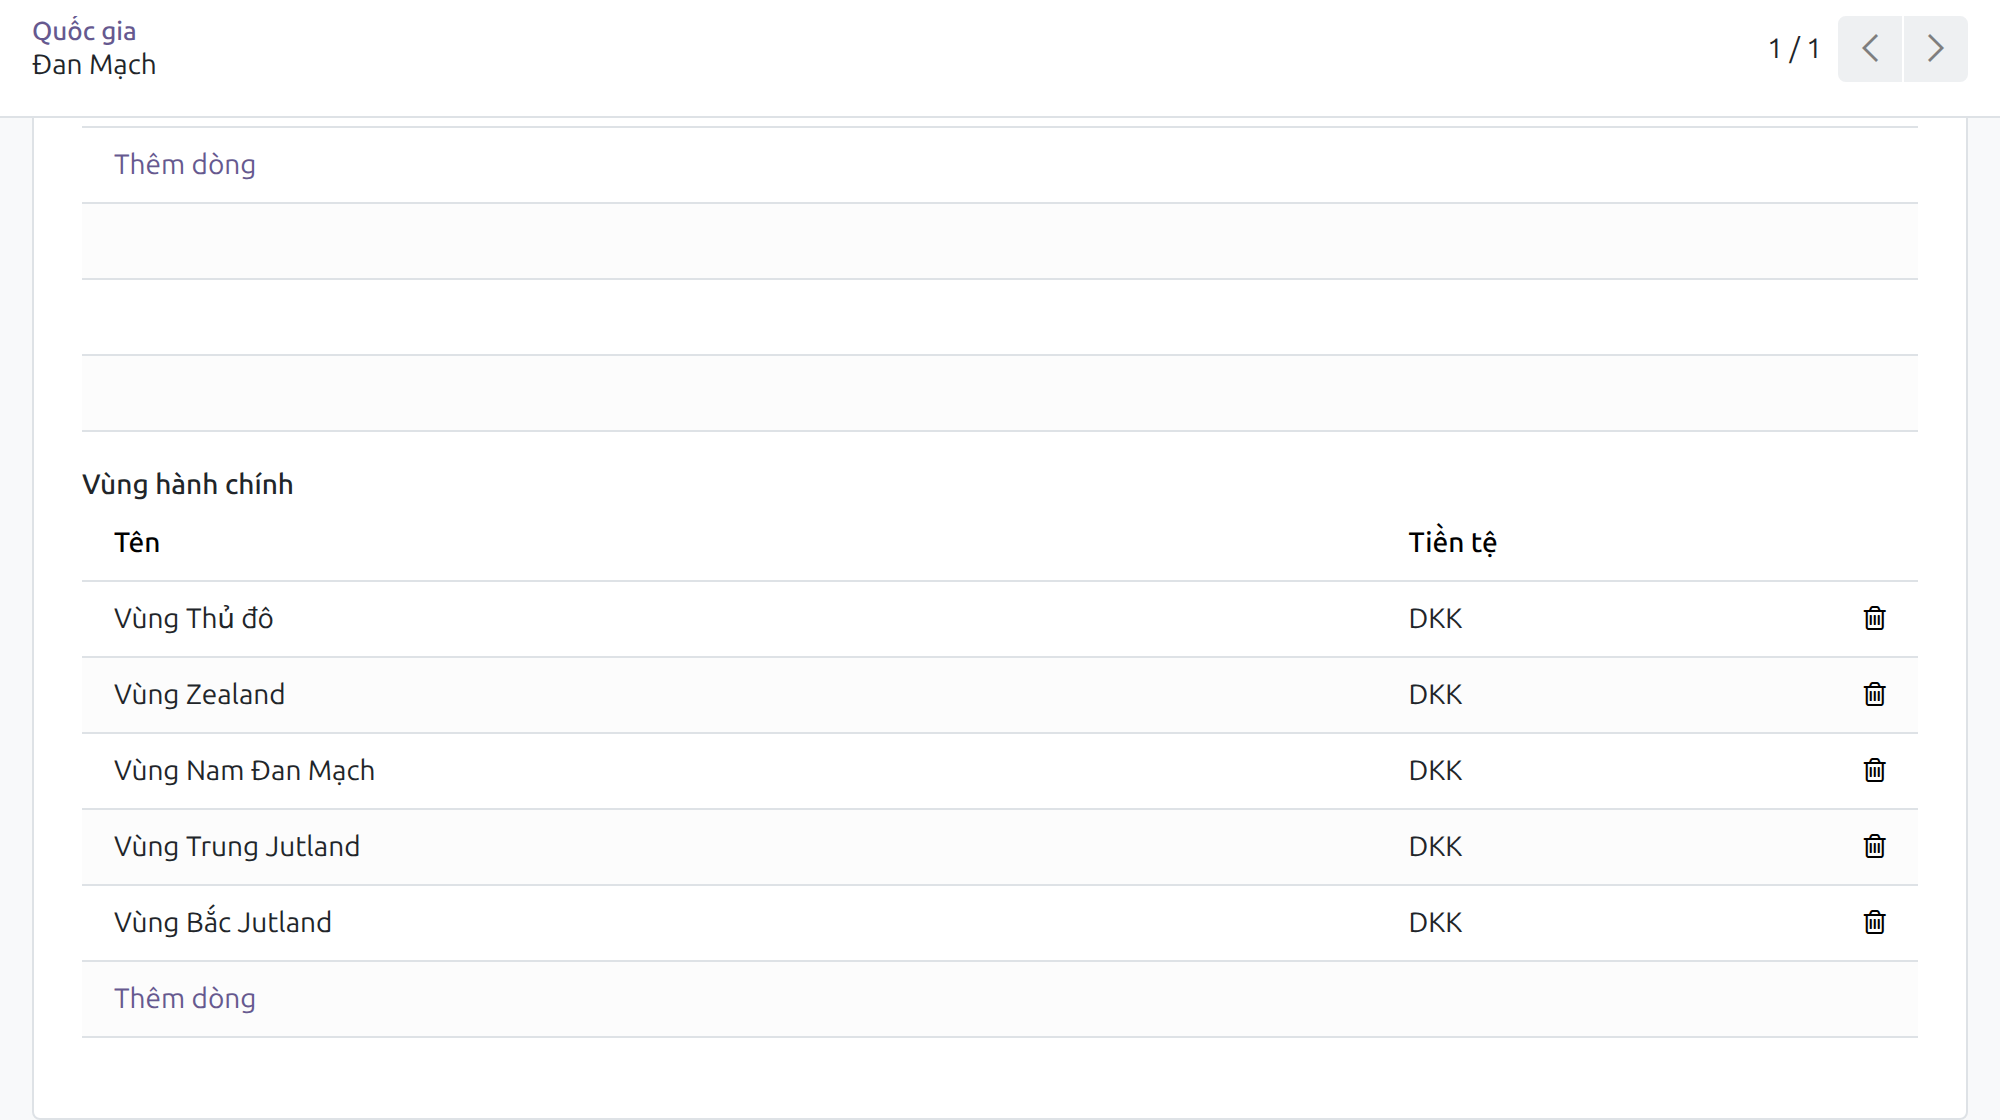Sort by the Tên column header
The height and width of the screenshot is (1120, 2000).
(x=137, y=542)
